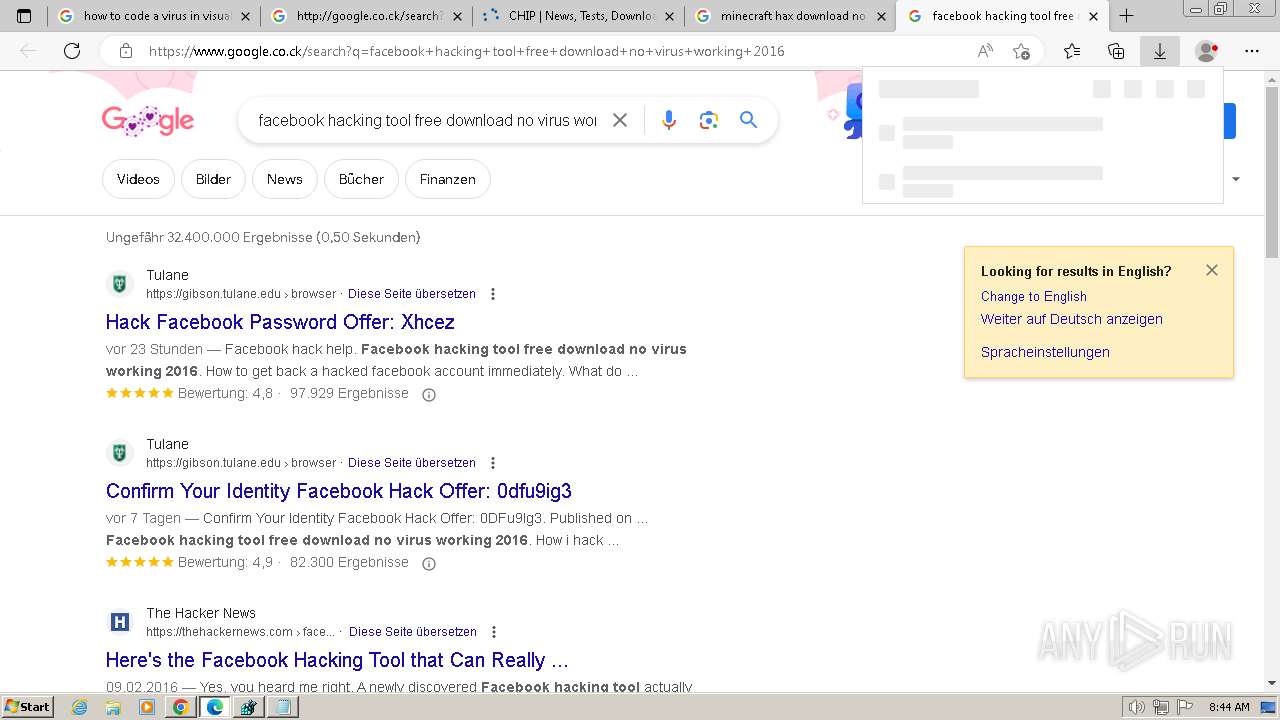Activate Read aloud icon in address bar
Image resolution: width=1280 pixels, height=720 pixels.
(985, 51)
